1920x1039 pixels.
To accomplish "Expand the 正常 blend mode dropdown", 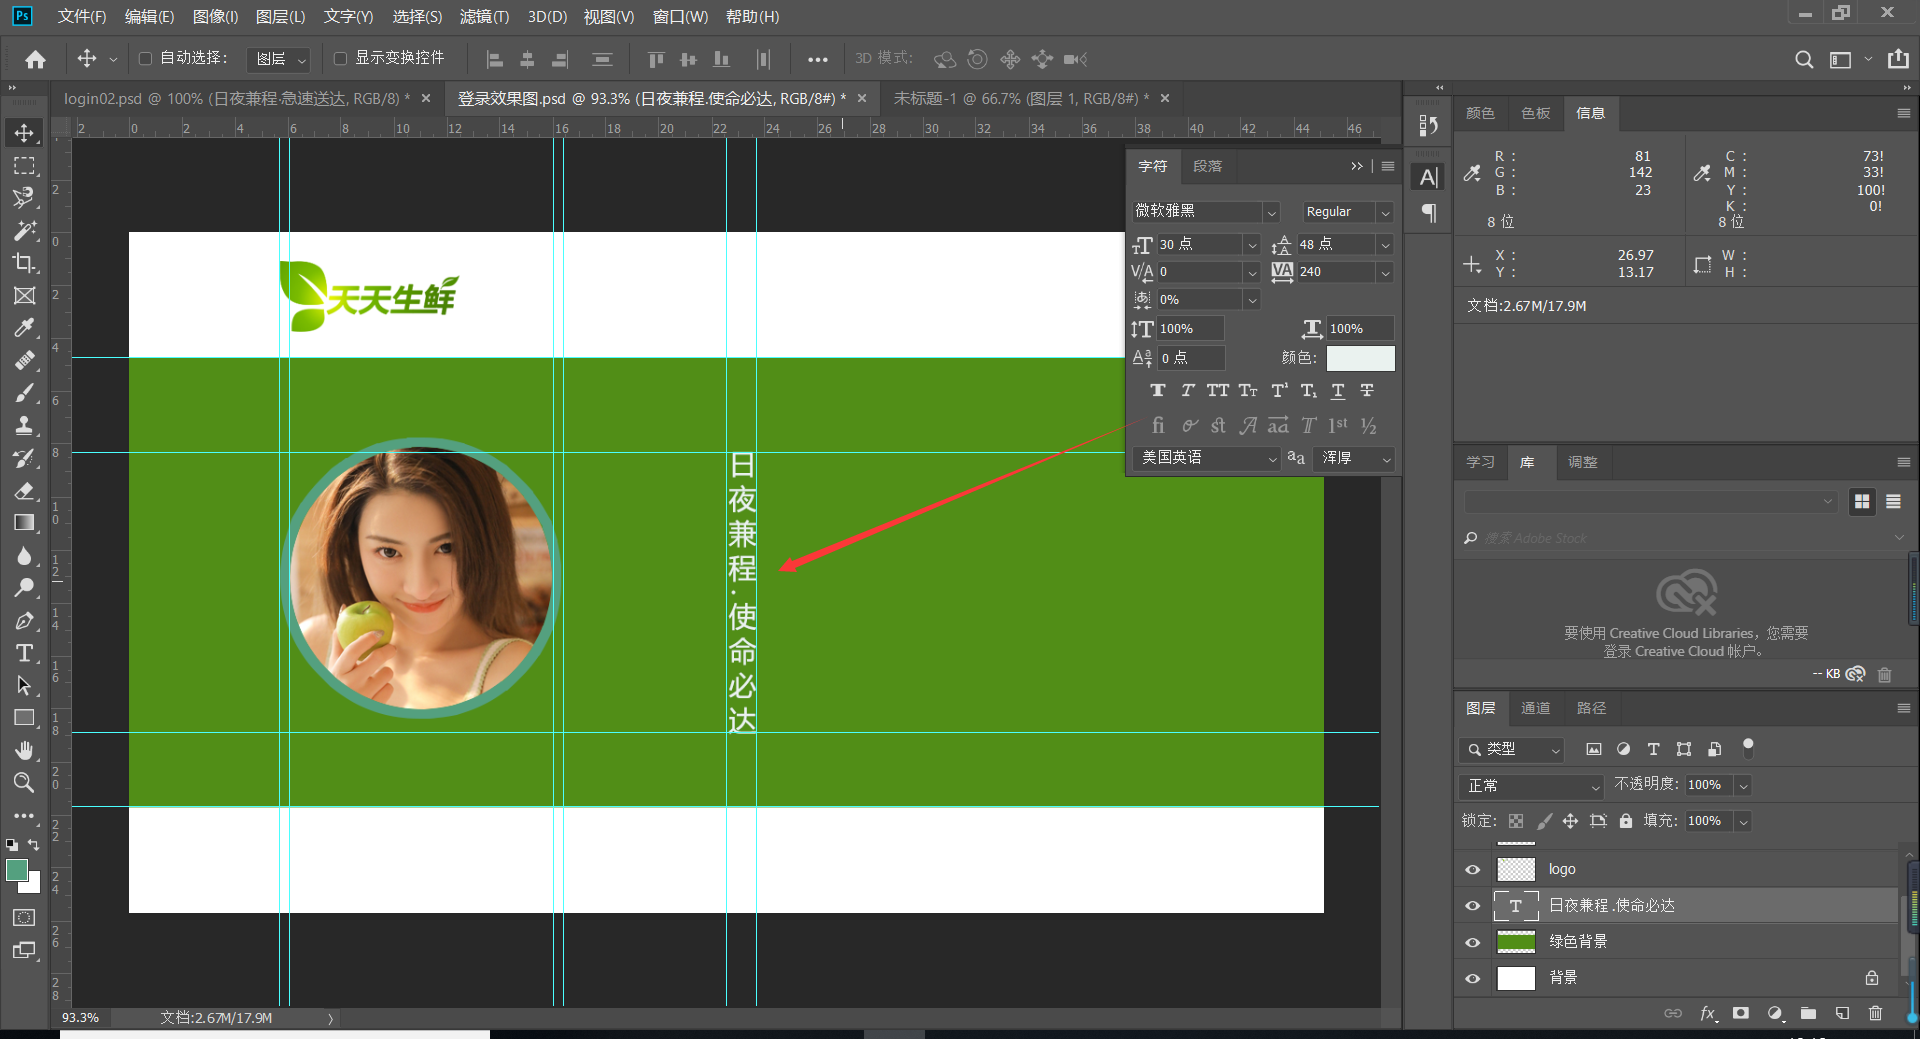I will click(1530, 786).
